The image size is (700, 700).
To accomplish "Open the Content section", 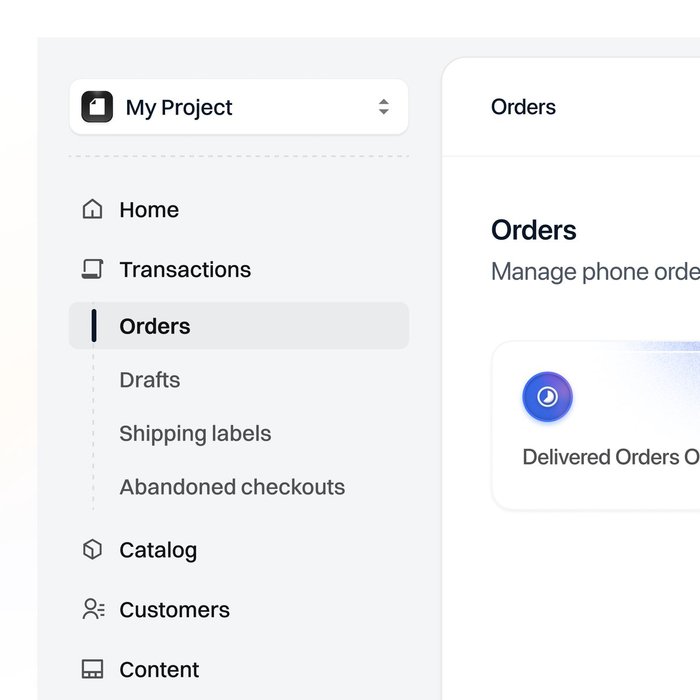I will click(x=159, y=670).
